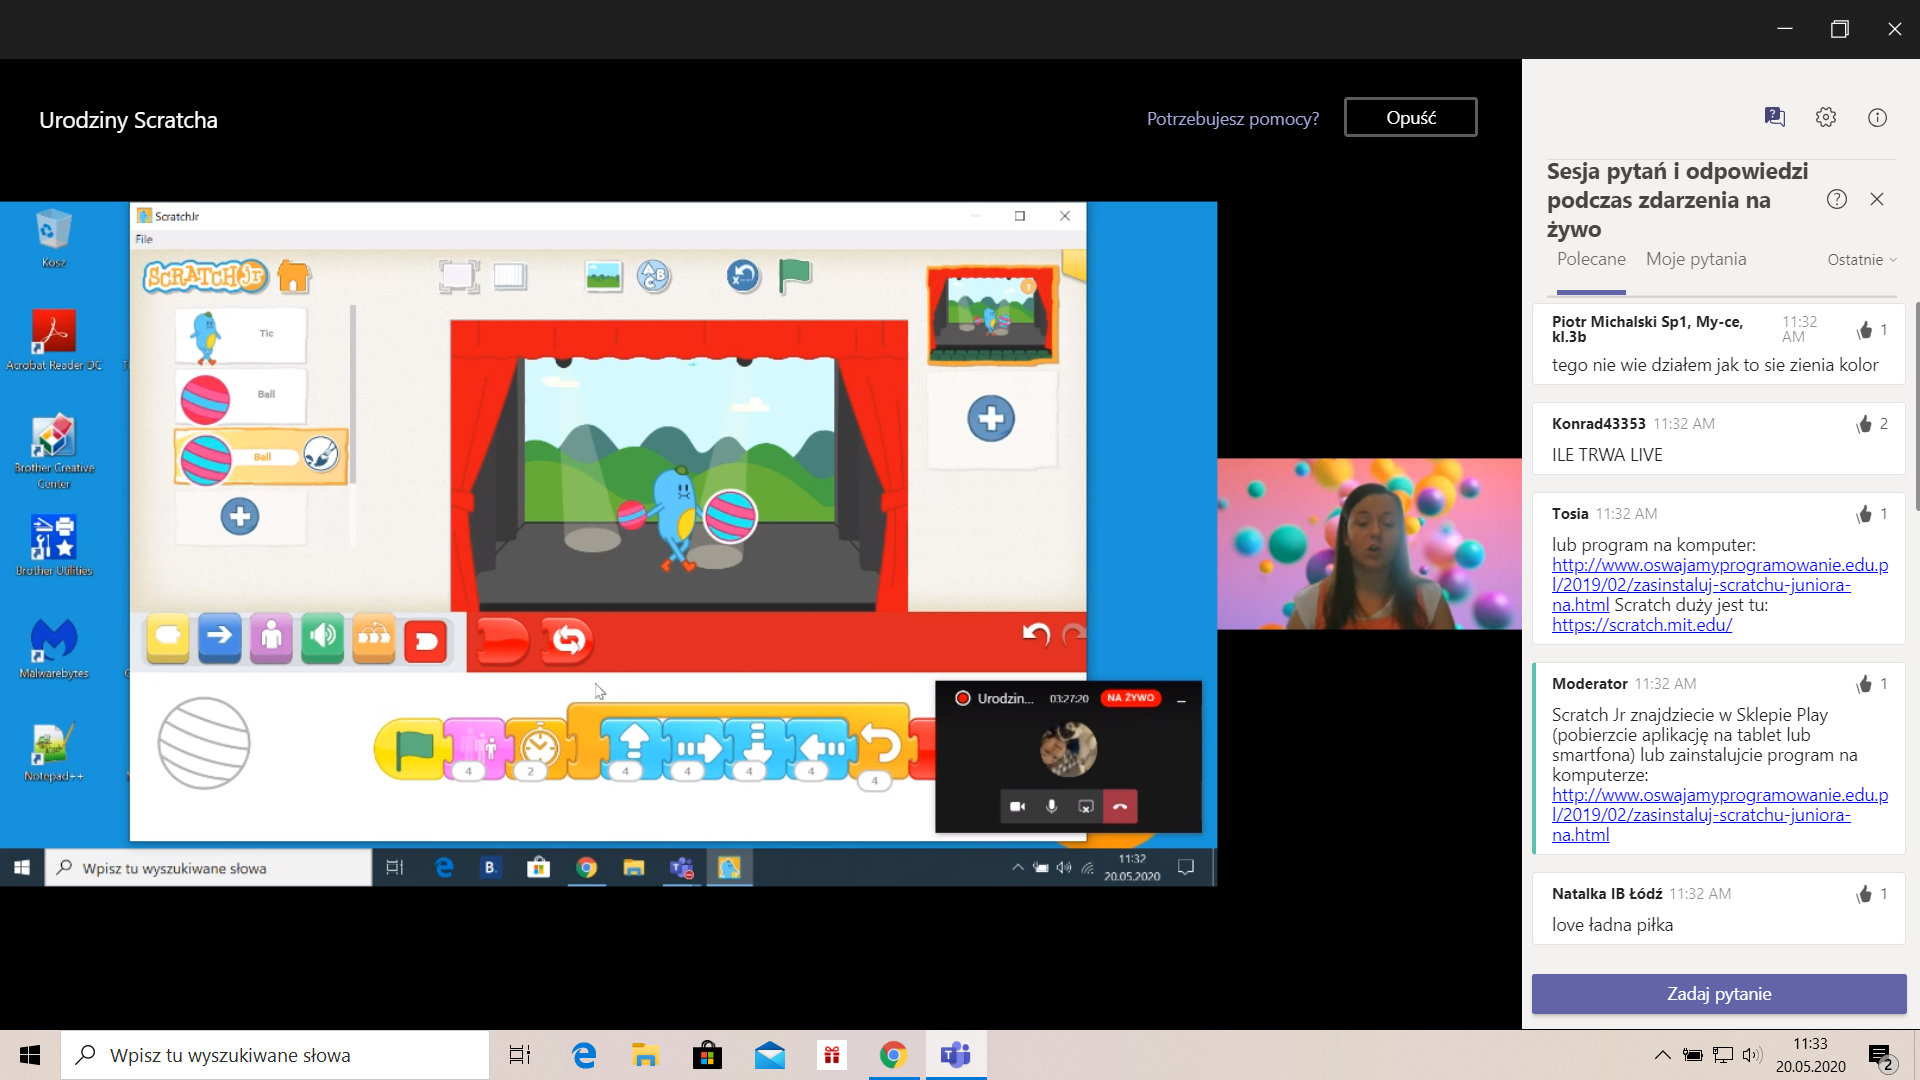Switch to Polecane tab
The image size is (1920, 1080).
click(1591, 259)
